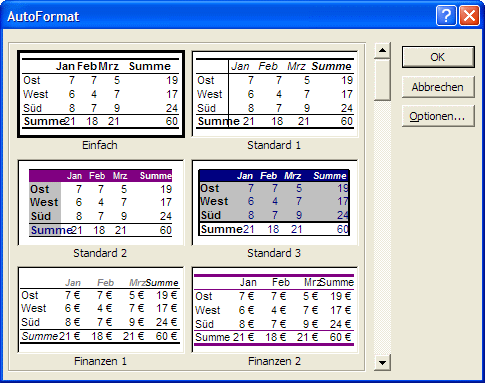
Task: Choose the Standard 2 purple-header format
Action: coord(101,203)
